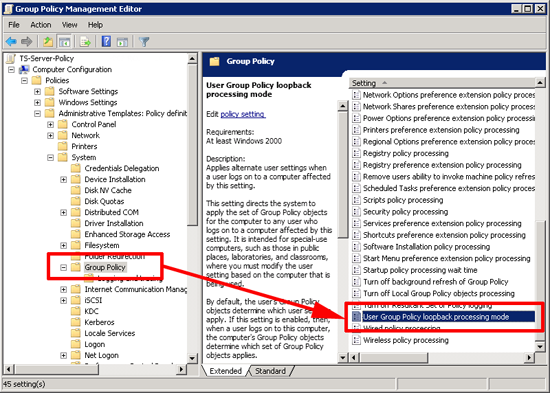The image size is (550, 393).
Task: Switch to the Standard tab
Action: point(270,371)
